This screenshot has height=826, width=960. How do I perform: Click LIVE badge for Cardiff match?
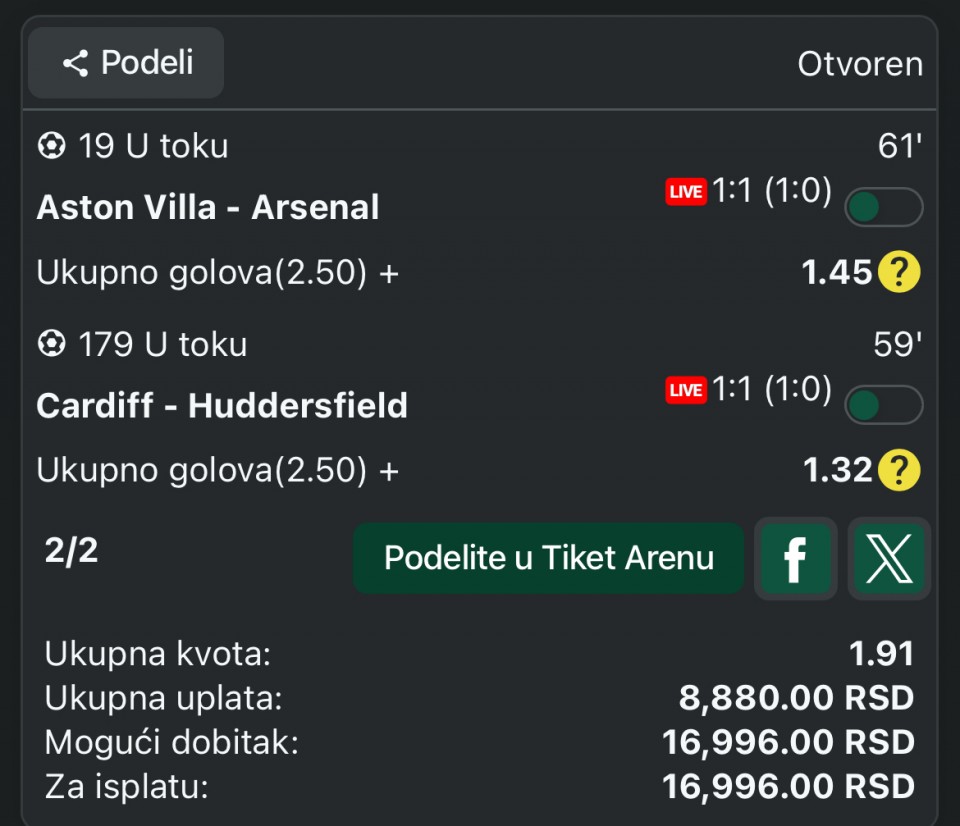point(686,389)
